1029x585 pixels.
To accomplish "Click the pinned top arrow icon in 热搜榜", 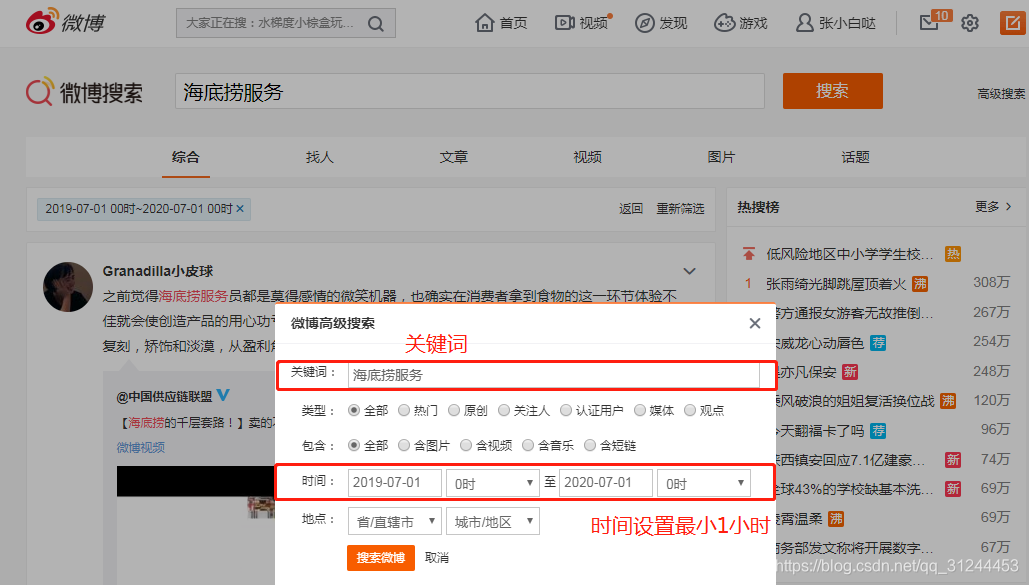I will (x=749, y=253).
